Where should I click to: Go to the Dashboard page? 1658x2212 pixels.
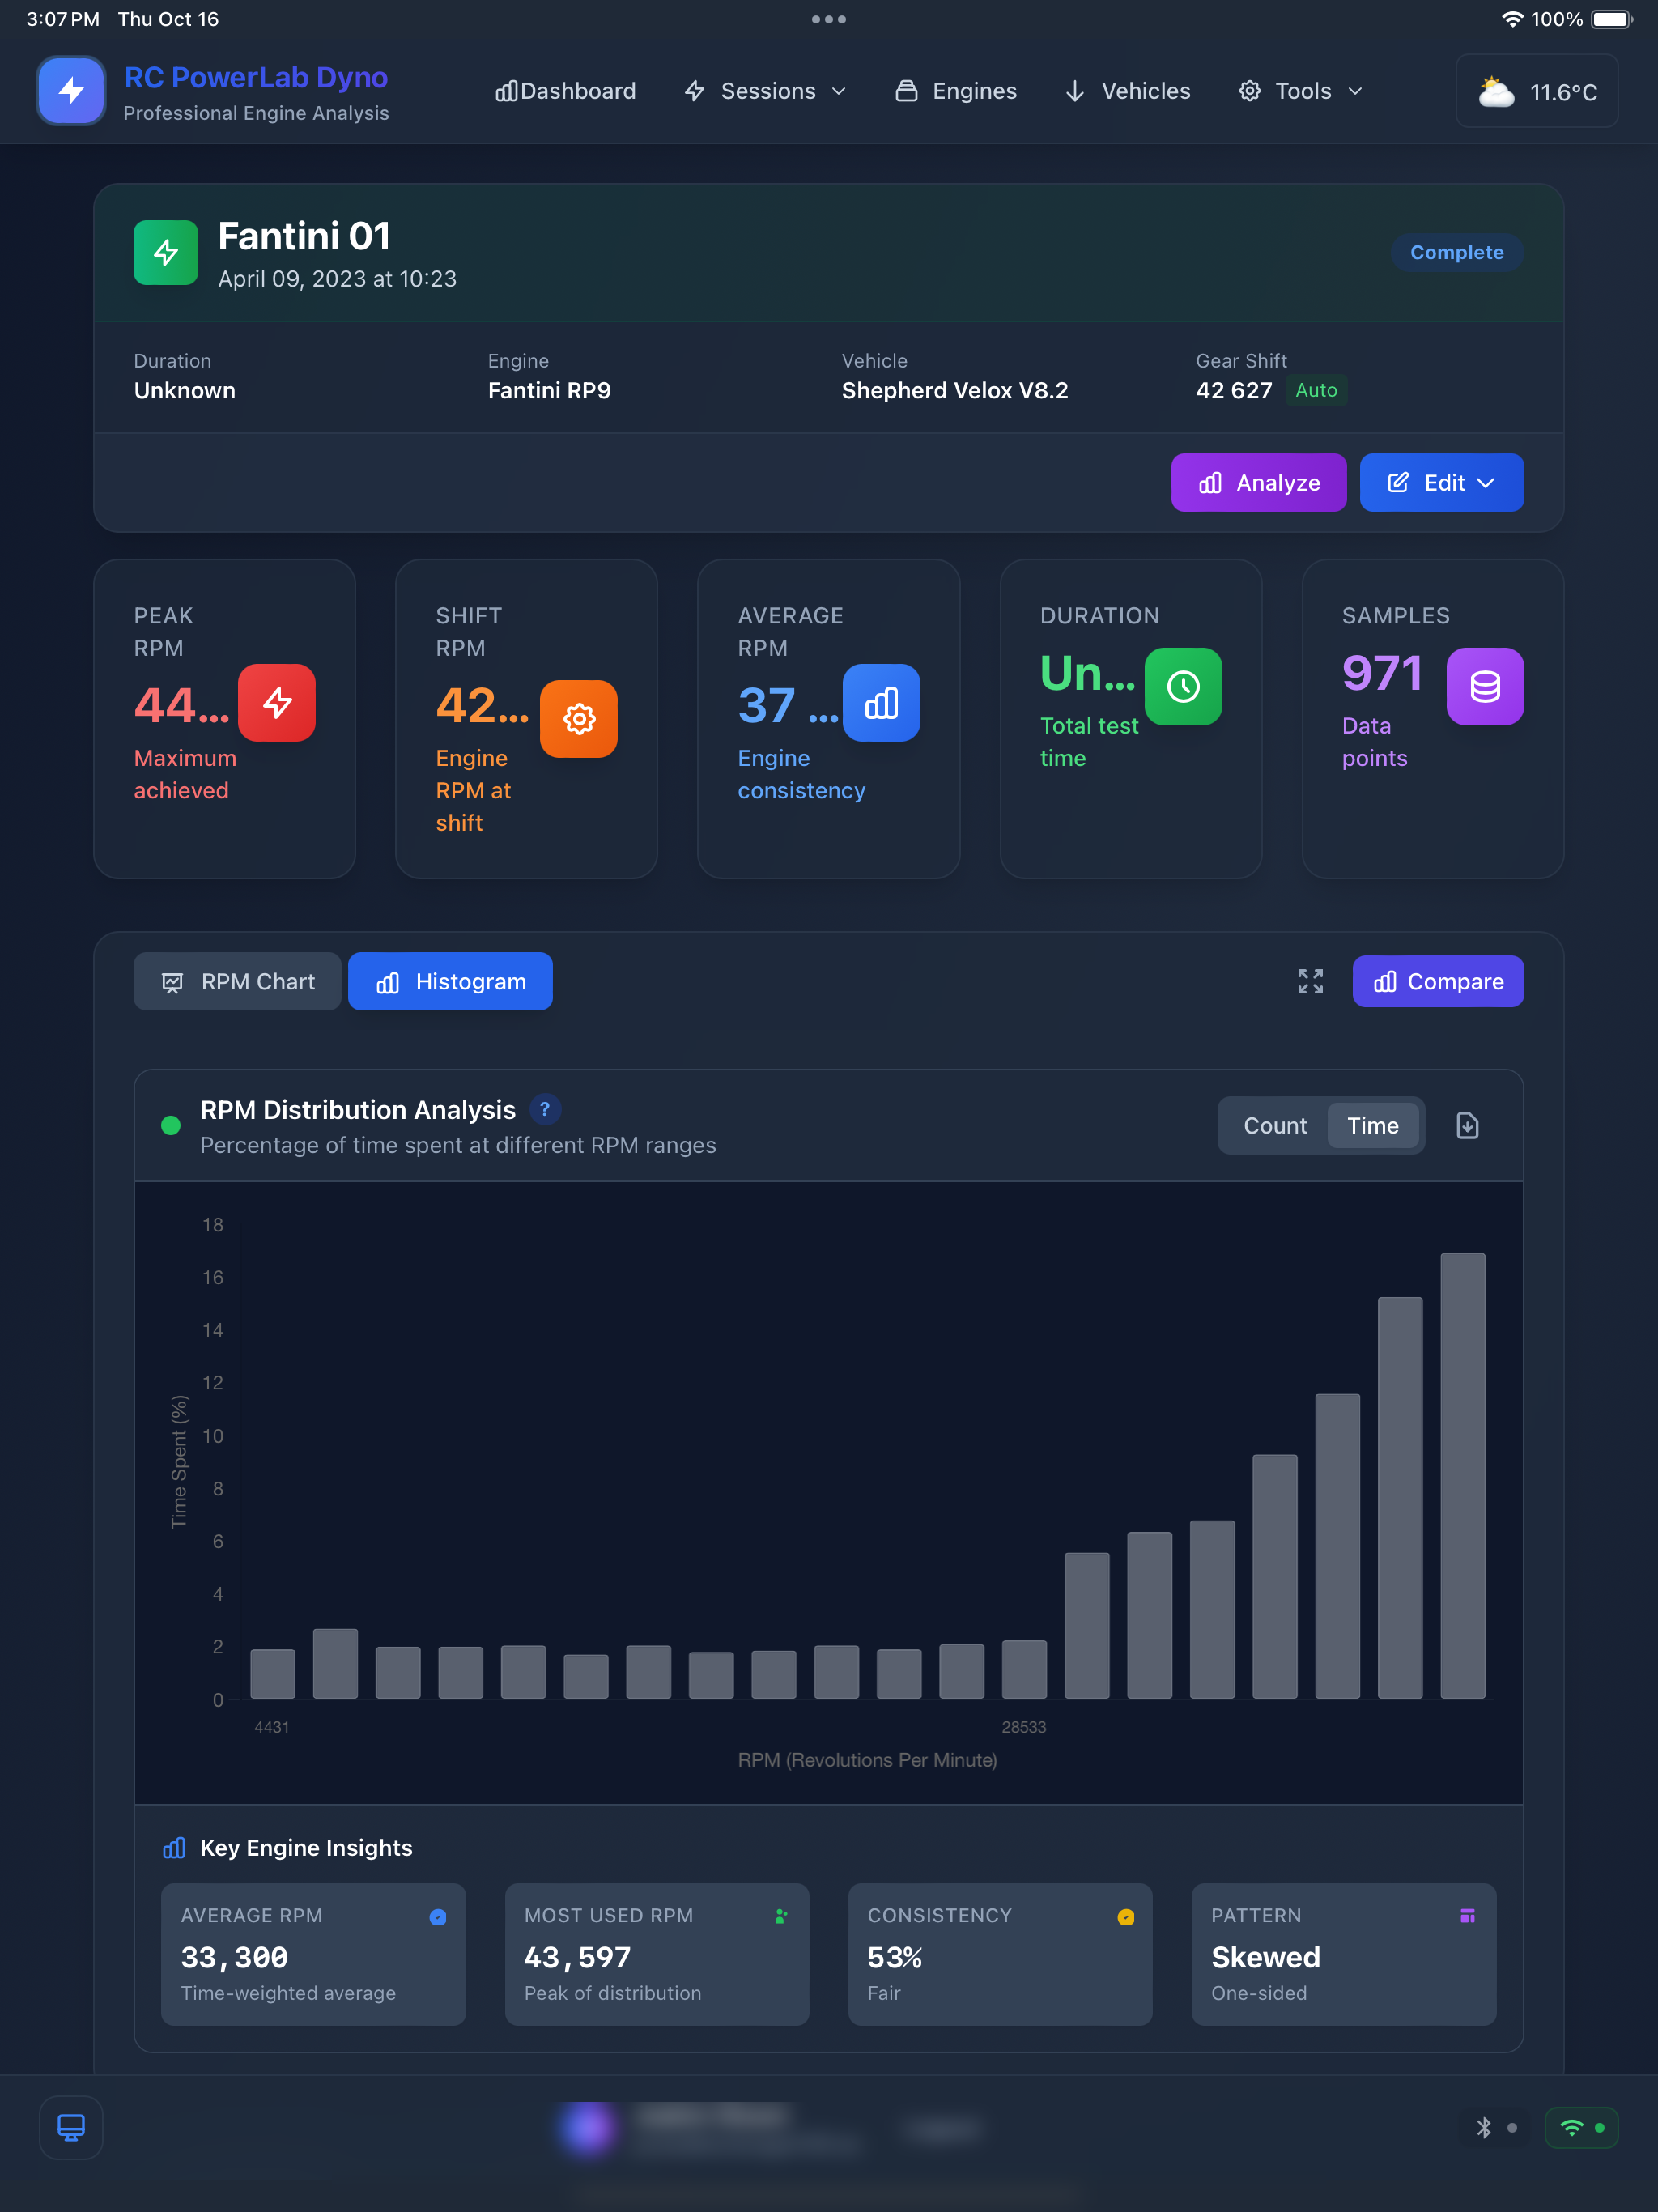[566, 91]
